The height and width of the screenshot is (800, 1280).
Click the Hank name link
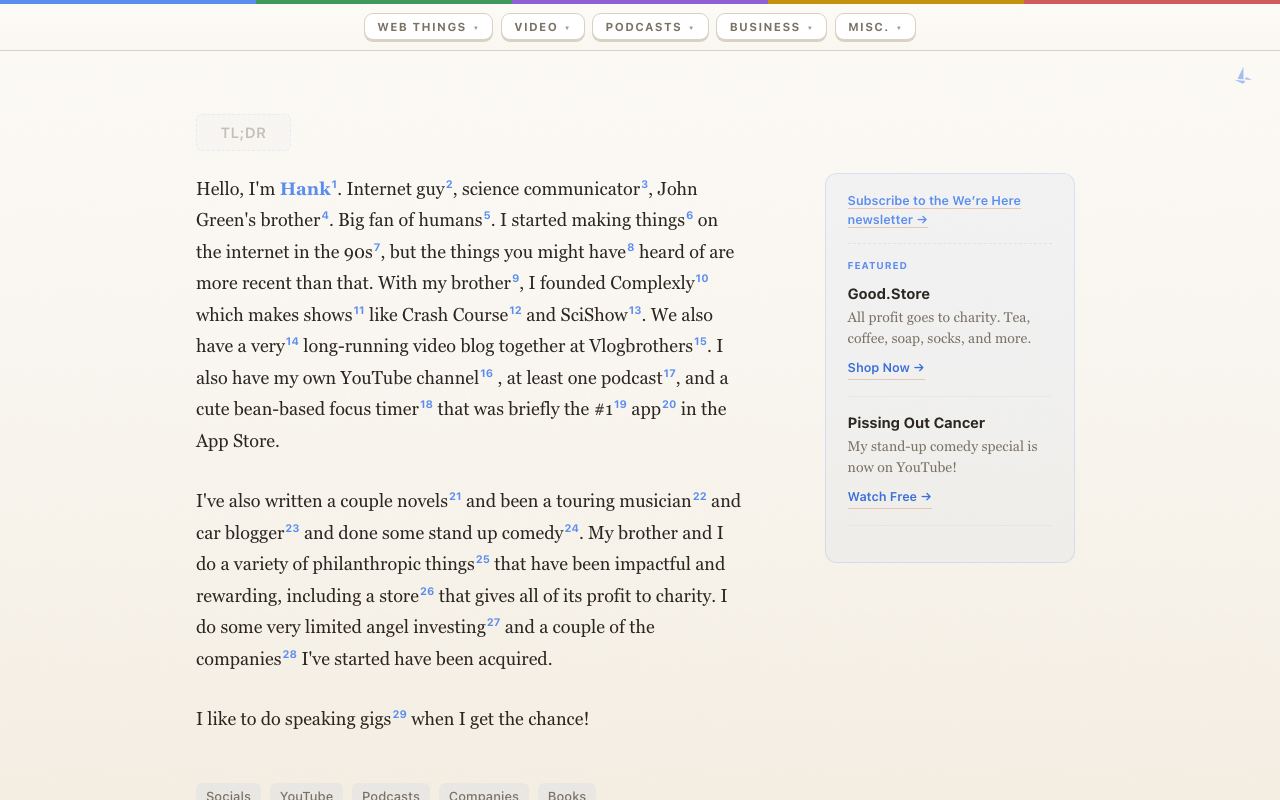point(305,189)
